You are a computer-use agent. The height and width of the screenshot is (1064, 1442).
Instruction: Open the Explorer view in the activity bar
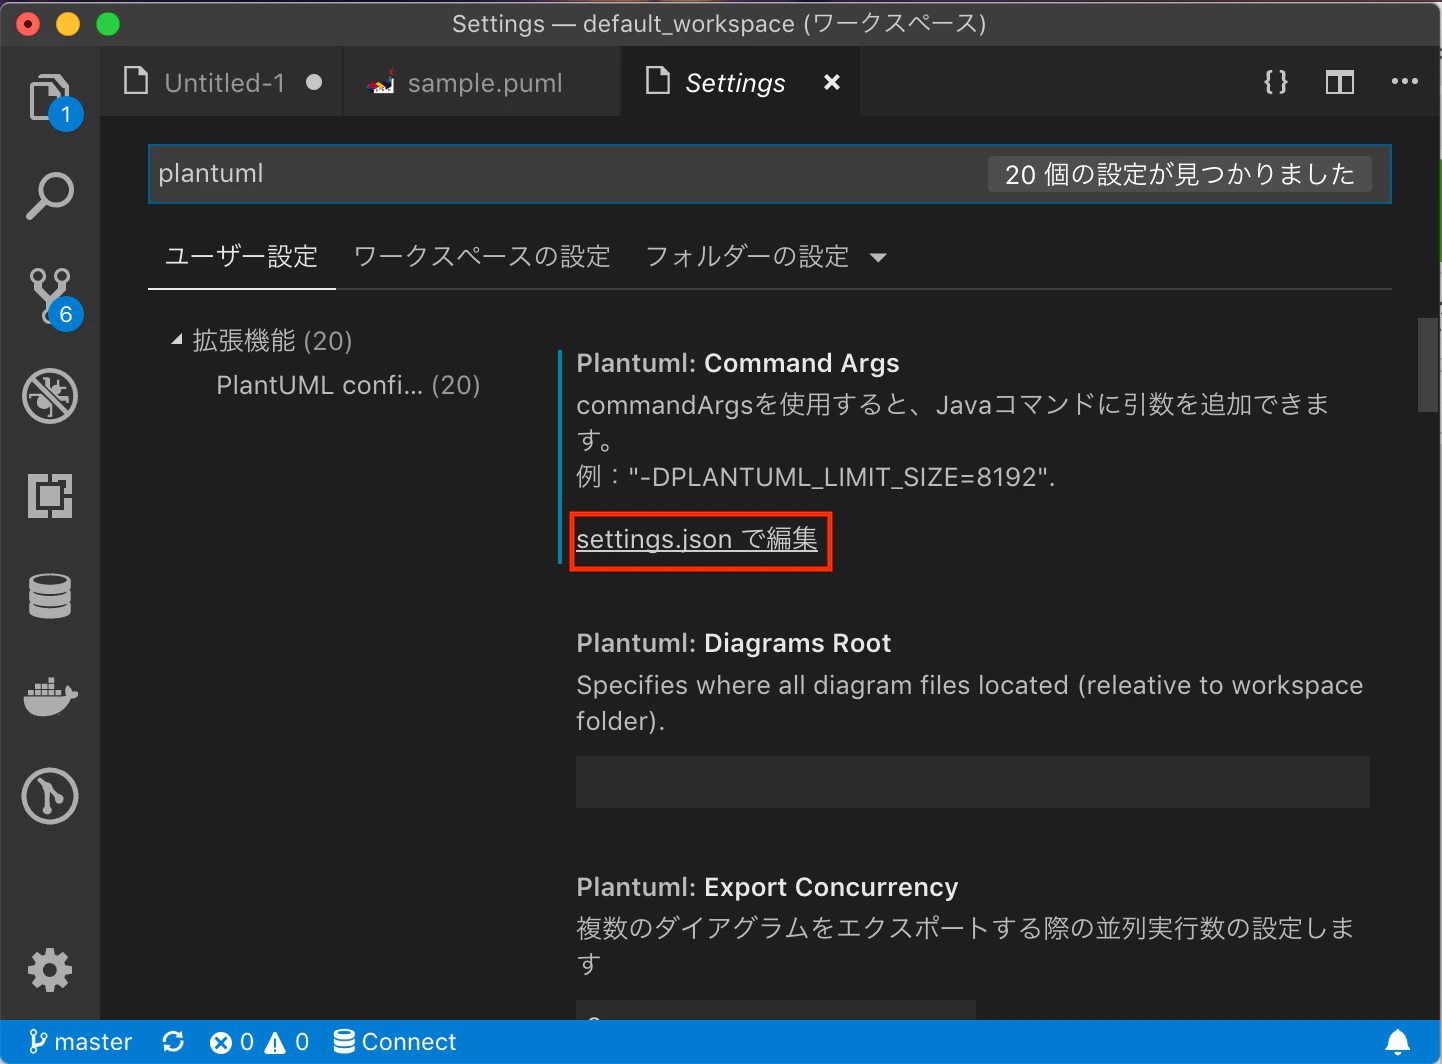[49, 95]
